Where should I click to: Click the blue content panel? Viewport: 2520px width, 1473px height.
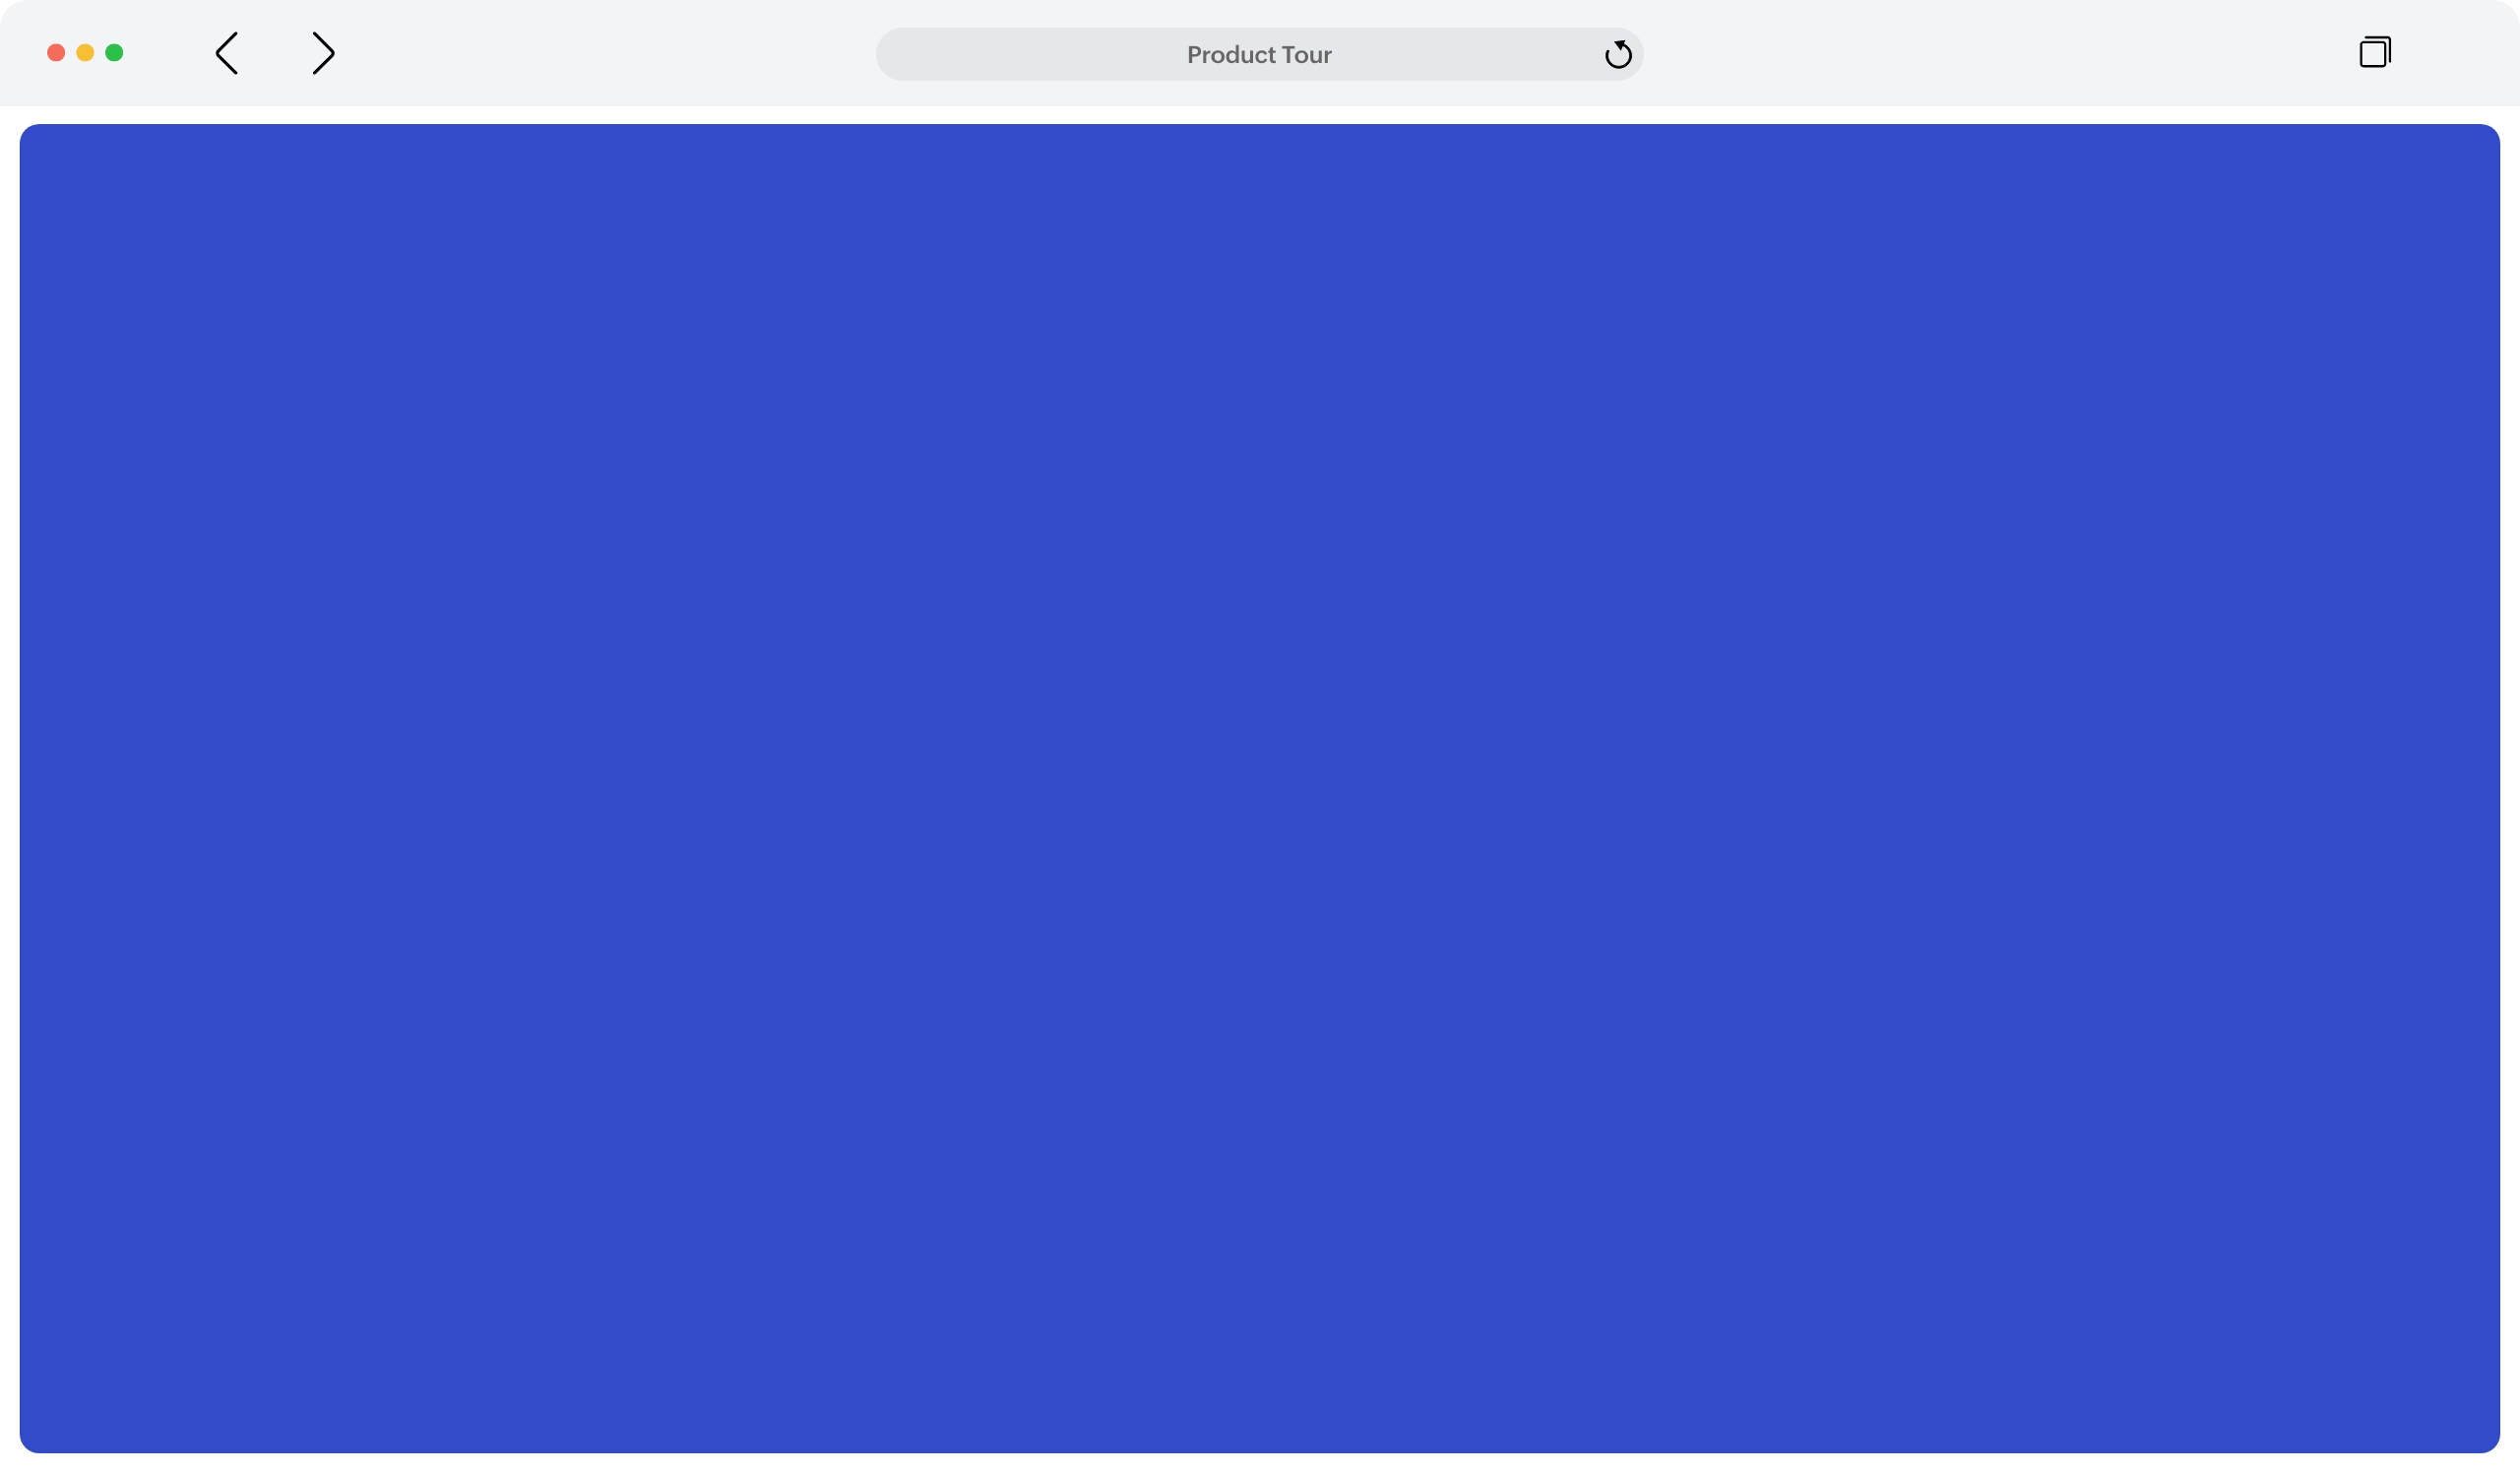pos(1260,788)
